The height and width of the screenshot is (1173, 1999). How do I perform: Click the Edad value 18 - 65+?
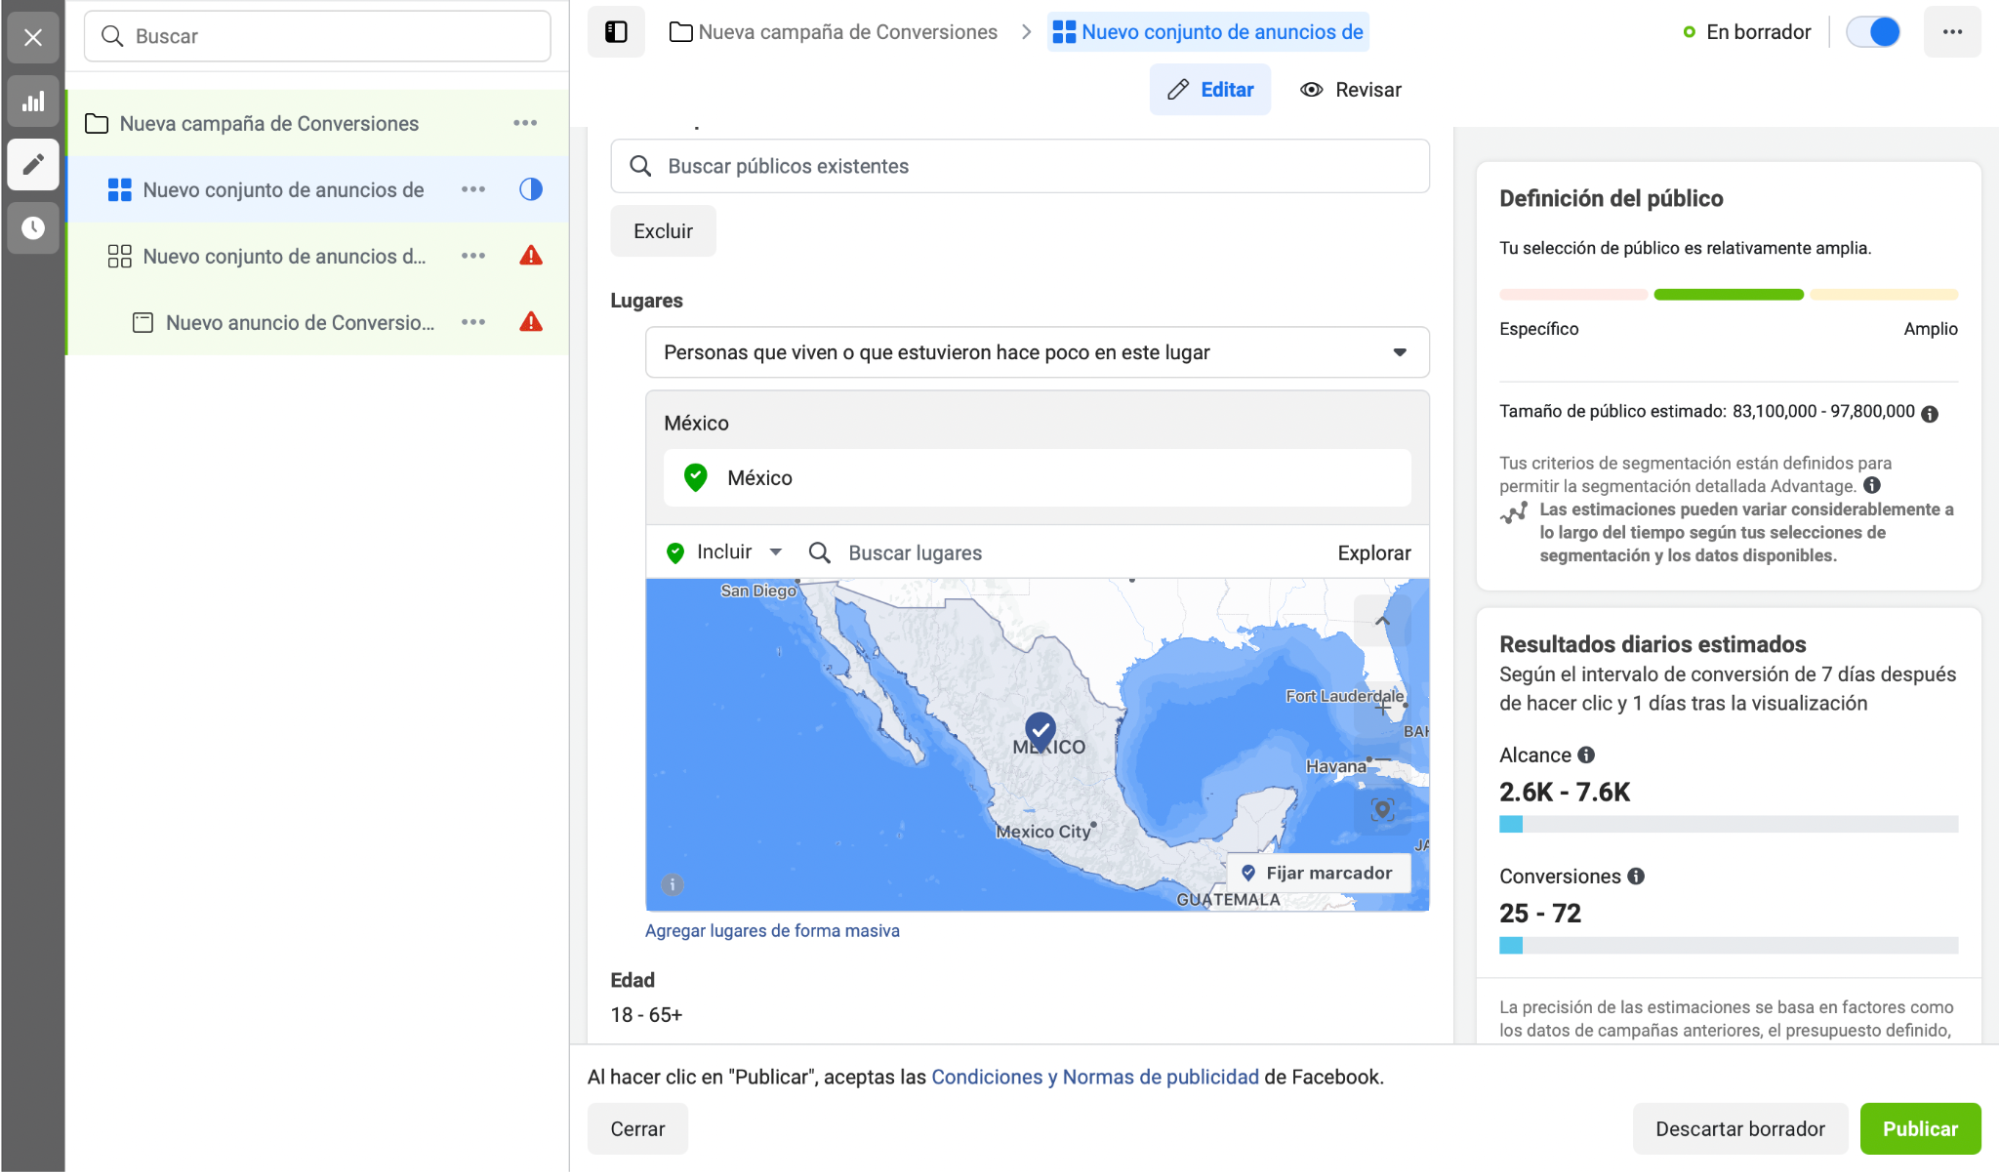pos(646,1015)
